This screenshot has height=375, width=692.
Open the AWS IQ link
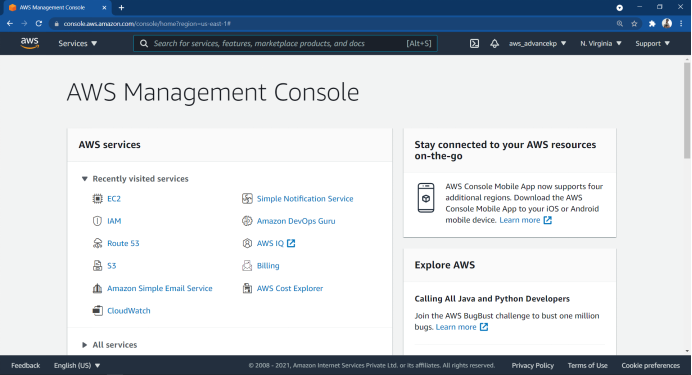pyautogui.click(x=270, y=243)
